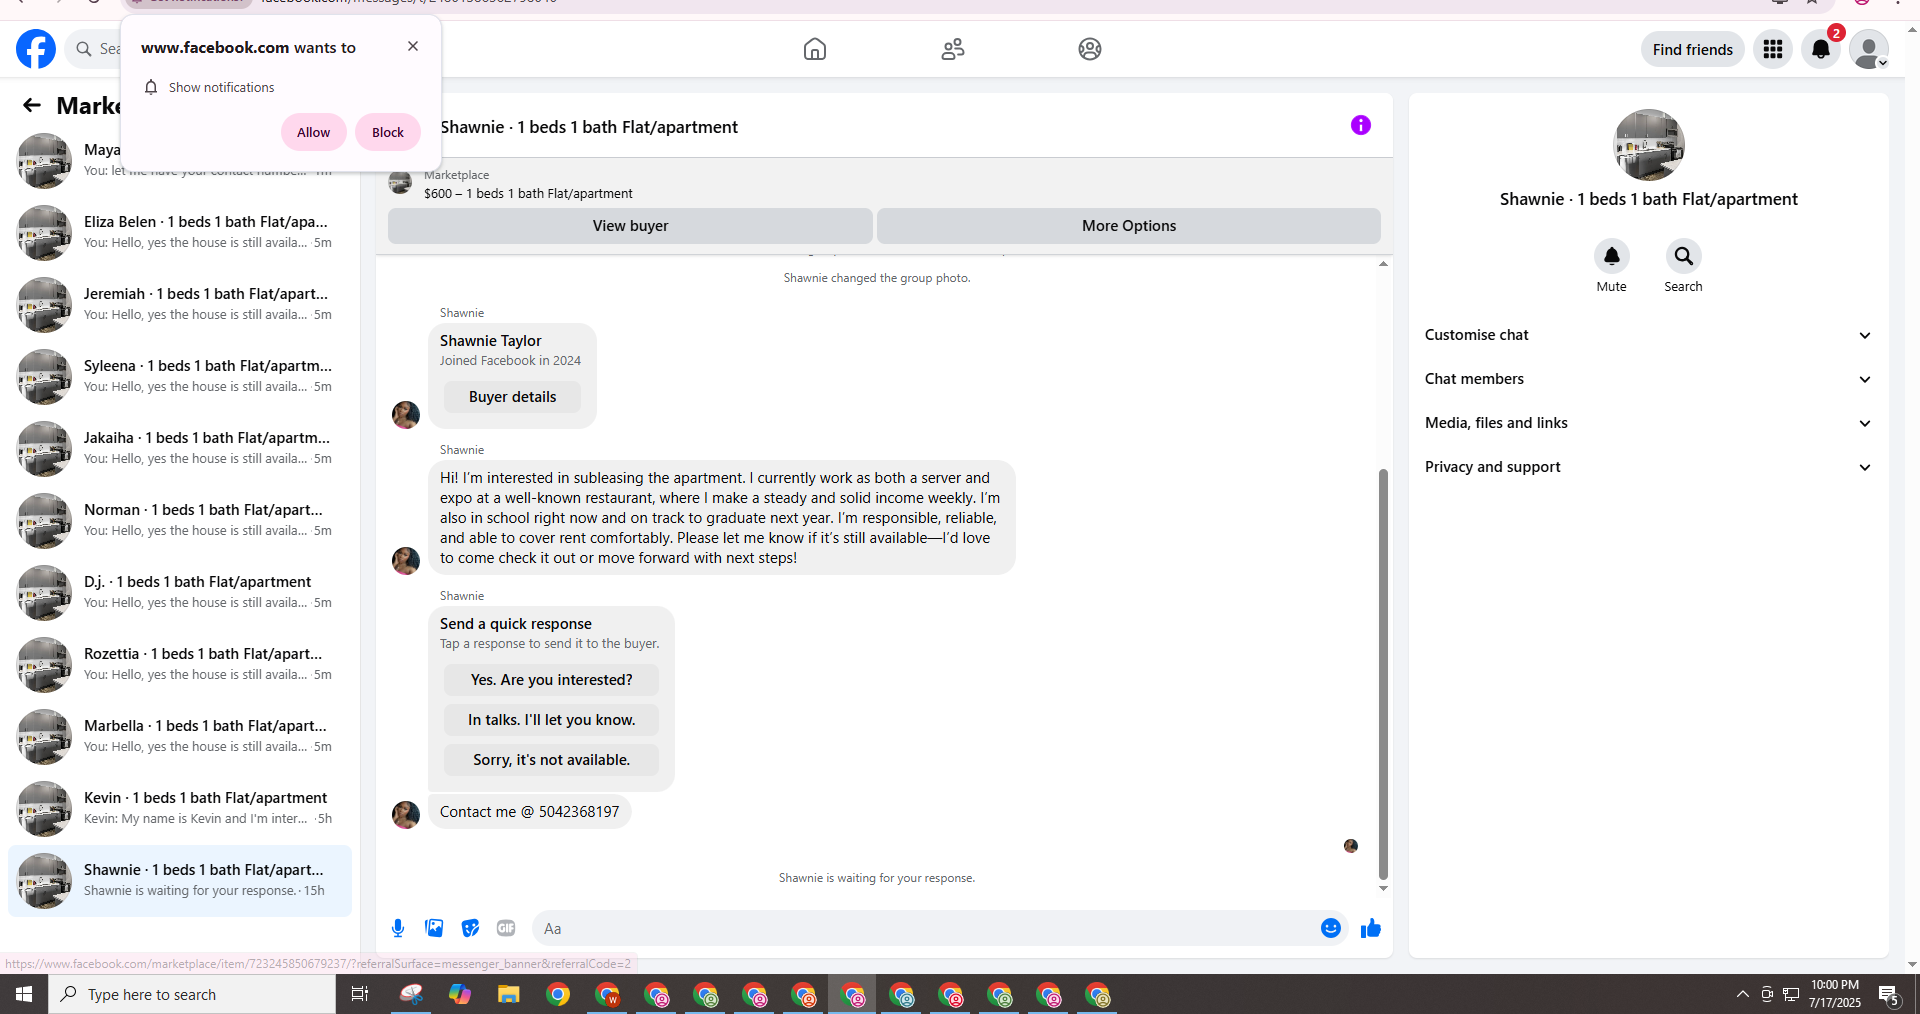
Task: Expand Media, files and links section
Action: pyautogui.click(x=1648, y=423)
